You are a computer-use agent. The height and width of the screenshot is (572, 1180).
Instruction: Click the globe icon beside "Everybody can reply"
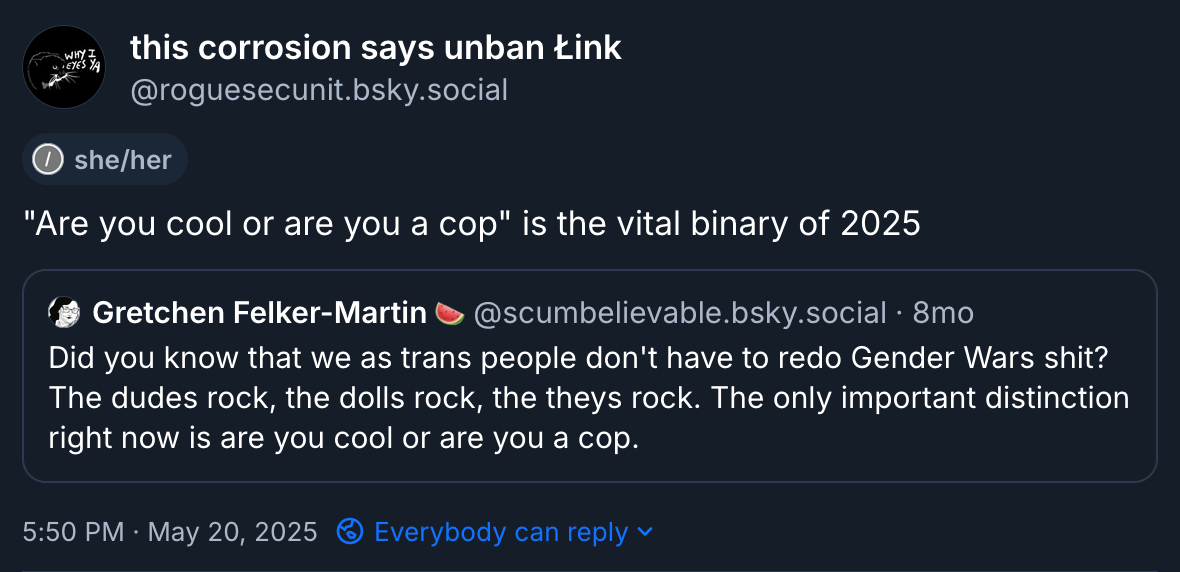pos(350,531)
